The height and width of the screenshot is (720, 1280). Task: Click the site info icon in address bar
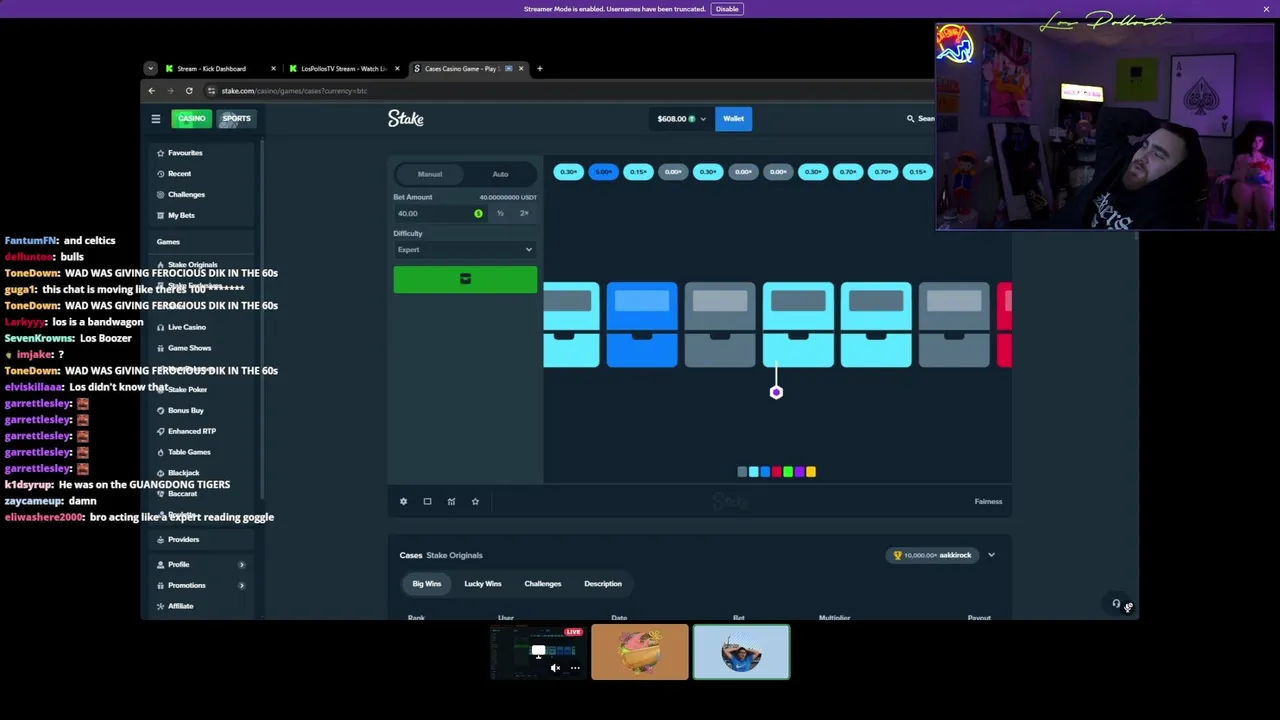point(211,91)
